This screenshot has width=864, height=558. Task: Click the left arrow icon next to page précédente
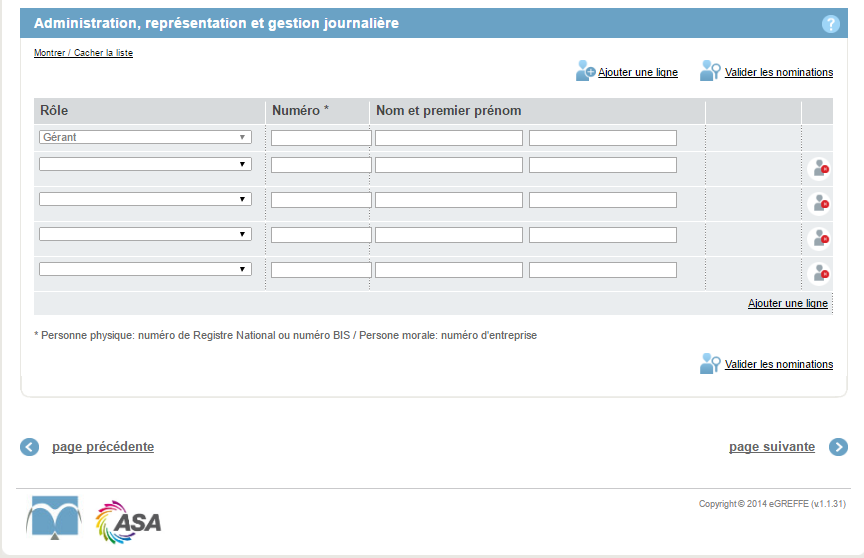(30, 447)
